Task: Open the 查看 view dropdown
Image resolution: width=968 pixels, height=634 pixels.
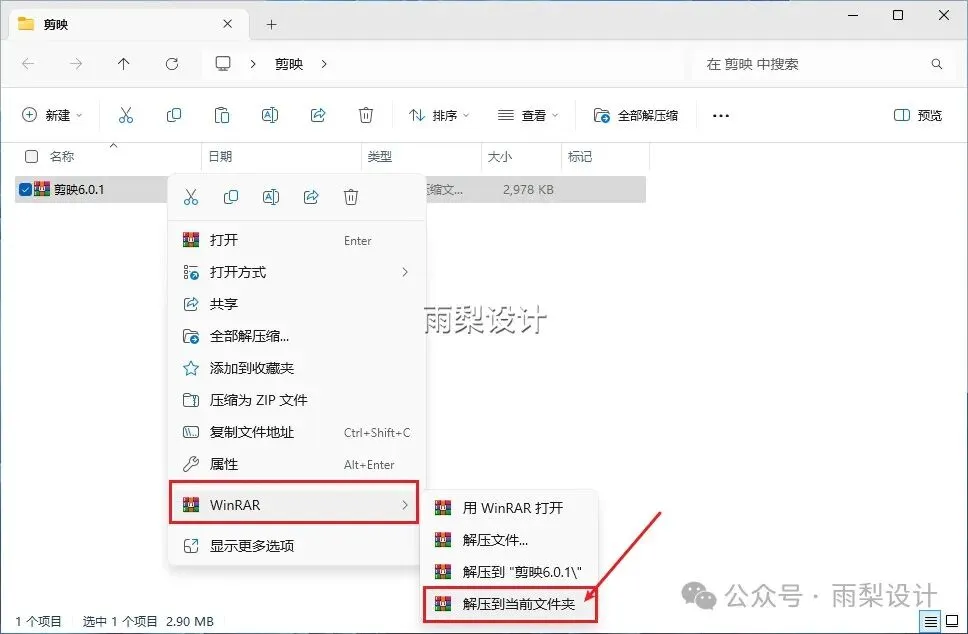Action: [x=528, y=115]
